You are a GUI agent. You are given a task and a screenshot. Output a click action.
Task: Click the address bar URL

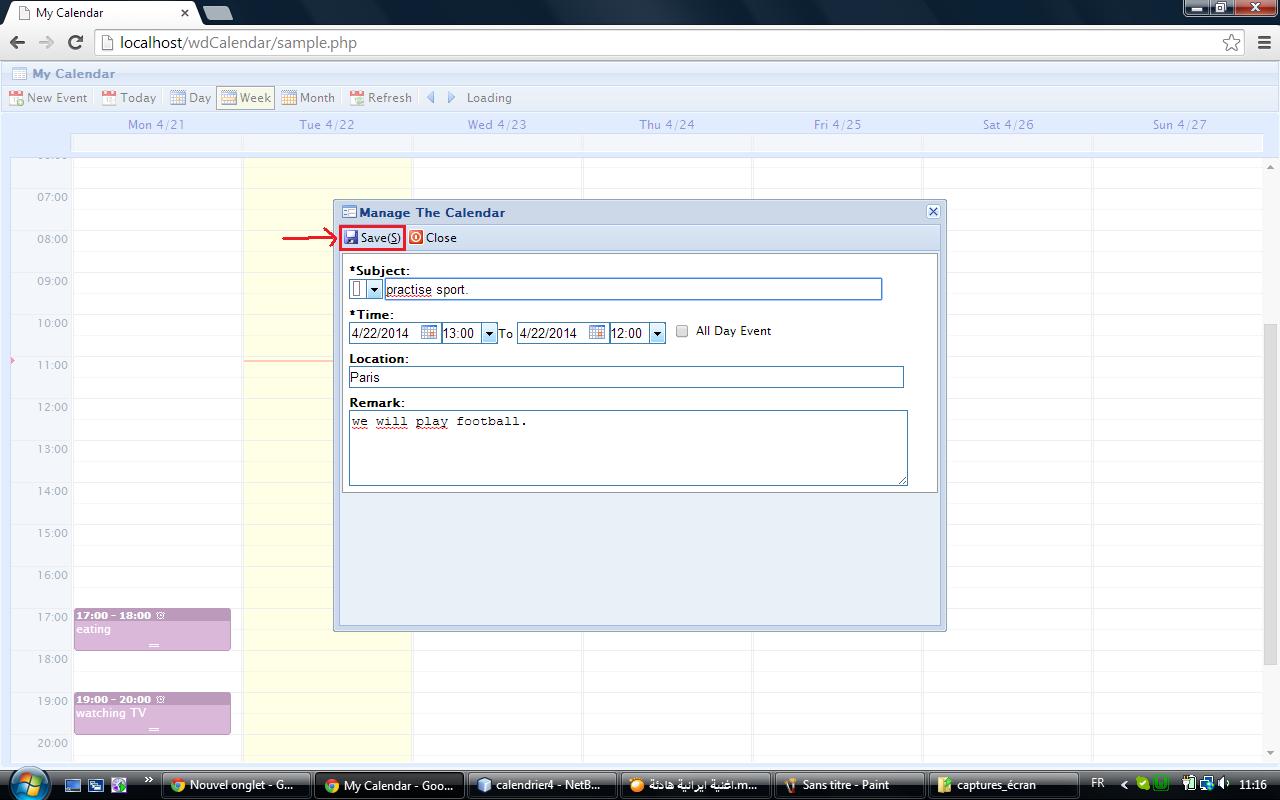pyautogui.click(x=238, y=42)
